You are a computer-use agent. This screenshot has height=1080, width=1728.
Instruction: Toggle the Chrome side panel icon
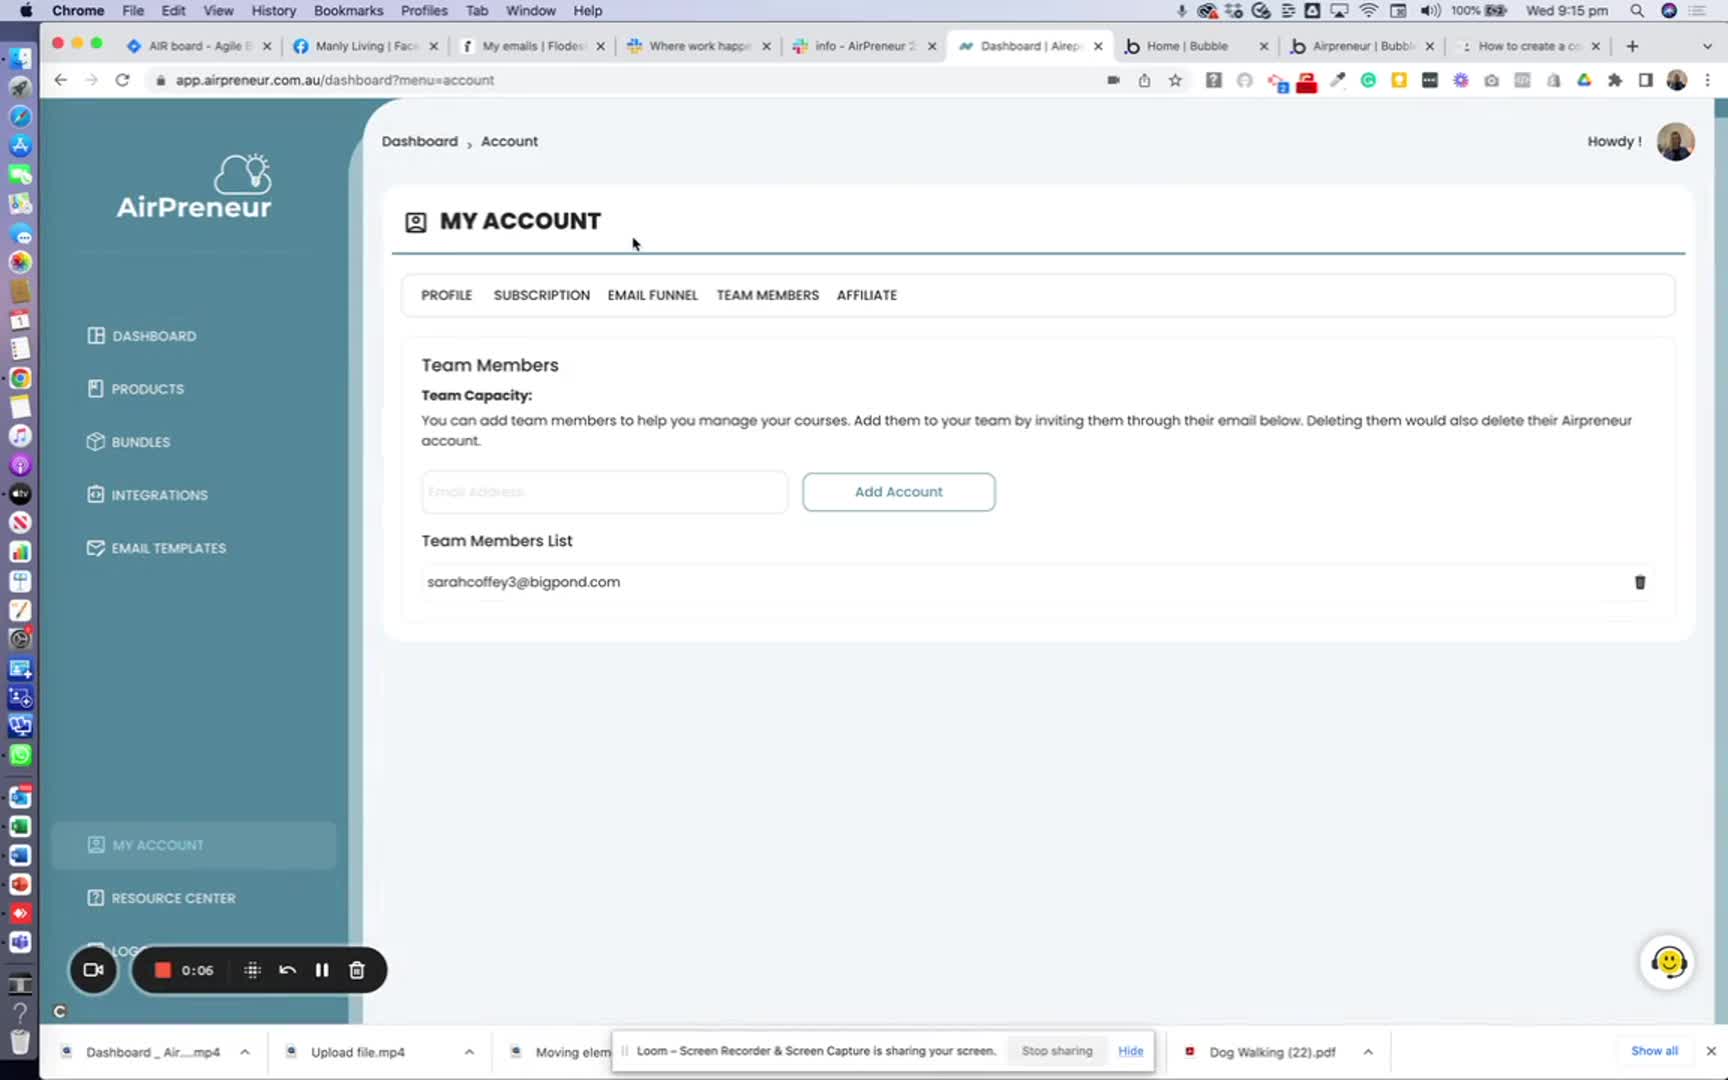[x=1646, y=80]
